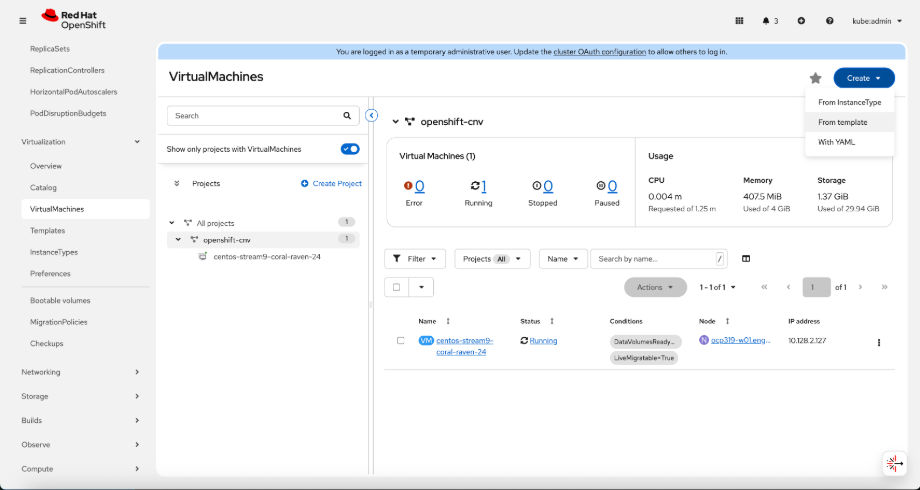The width and height of the screenshot is (920, 490).
Task: Open the ocp319-w01 node link
Action: click(740, 340)
